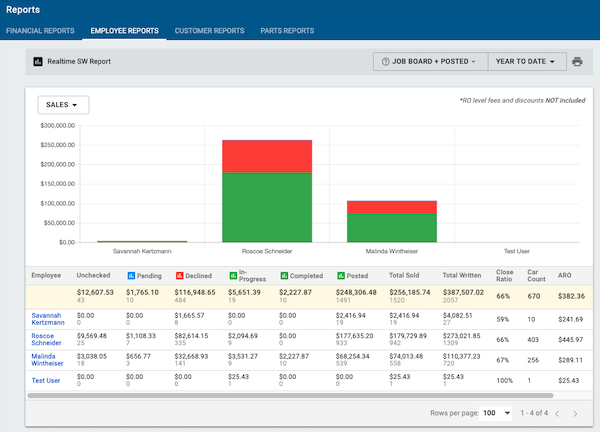Image resolution: width=600 pixels, height=432 pixels.
Task: Click Roscoe Schneider's red declined bar segment
Action: click(267, 156)
